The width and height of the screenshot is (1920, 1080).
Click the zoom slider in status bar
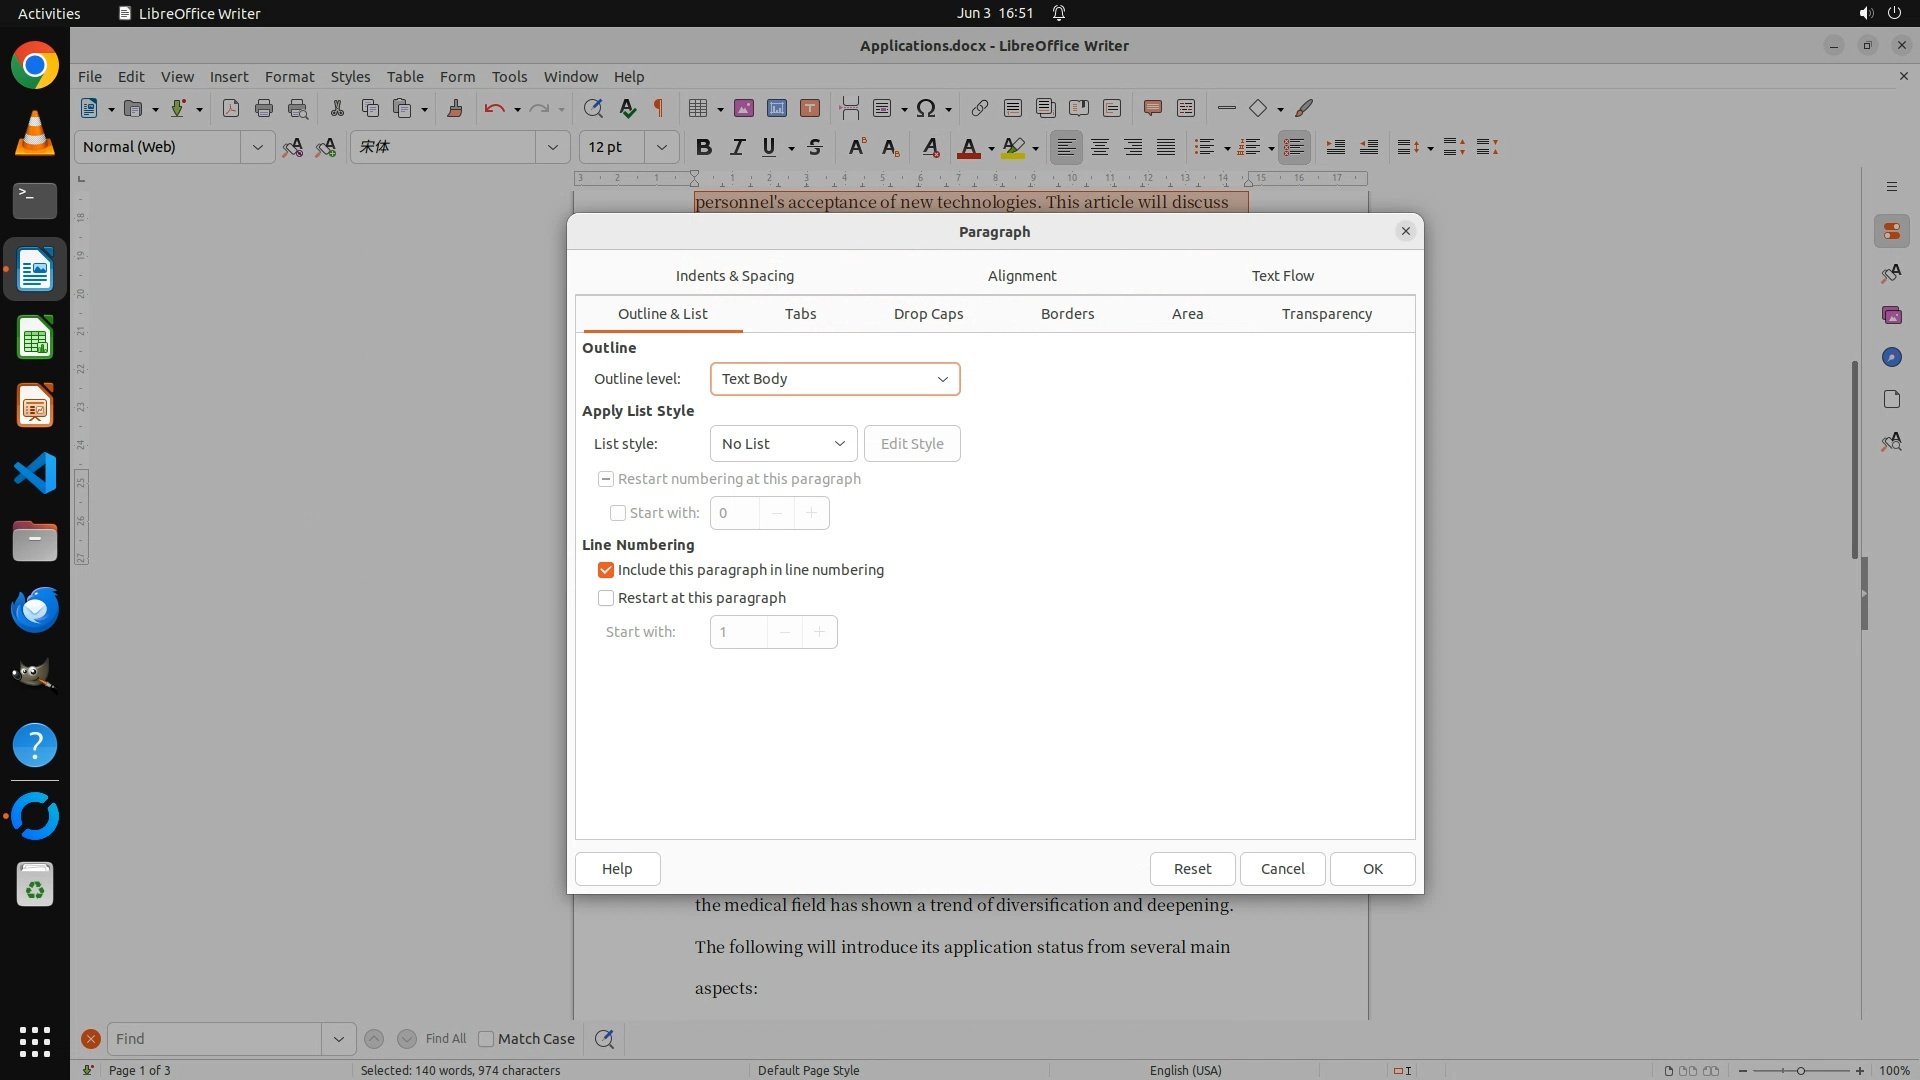click(1800, 1070)
